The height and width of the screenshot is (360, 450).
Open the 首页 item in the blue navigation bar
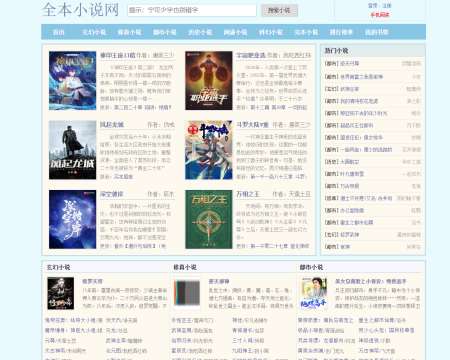point(59,32)
